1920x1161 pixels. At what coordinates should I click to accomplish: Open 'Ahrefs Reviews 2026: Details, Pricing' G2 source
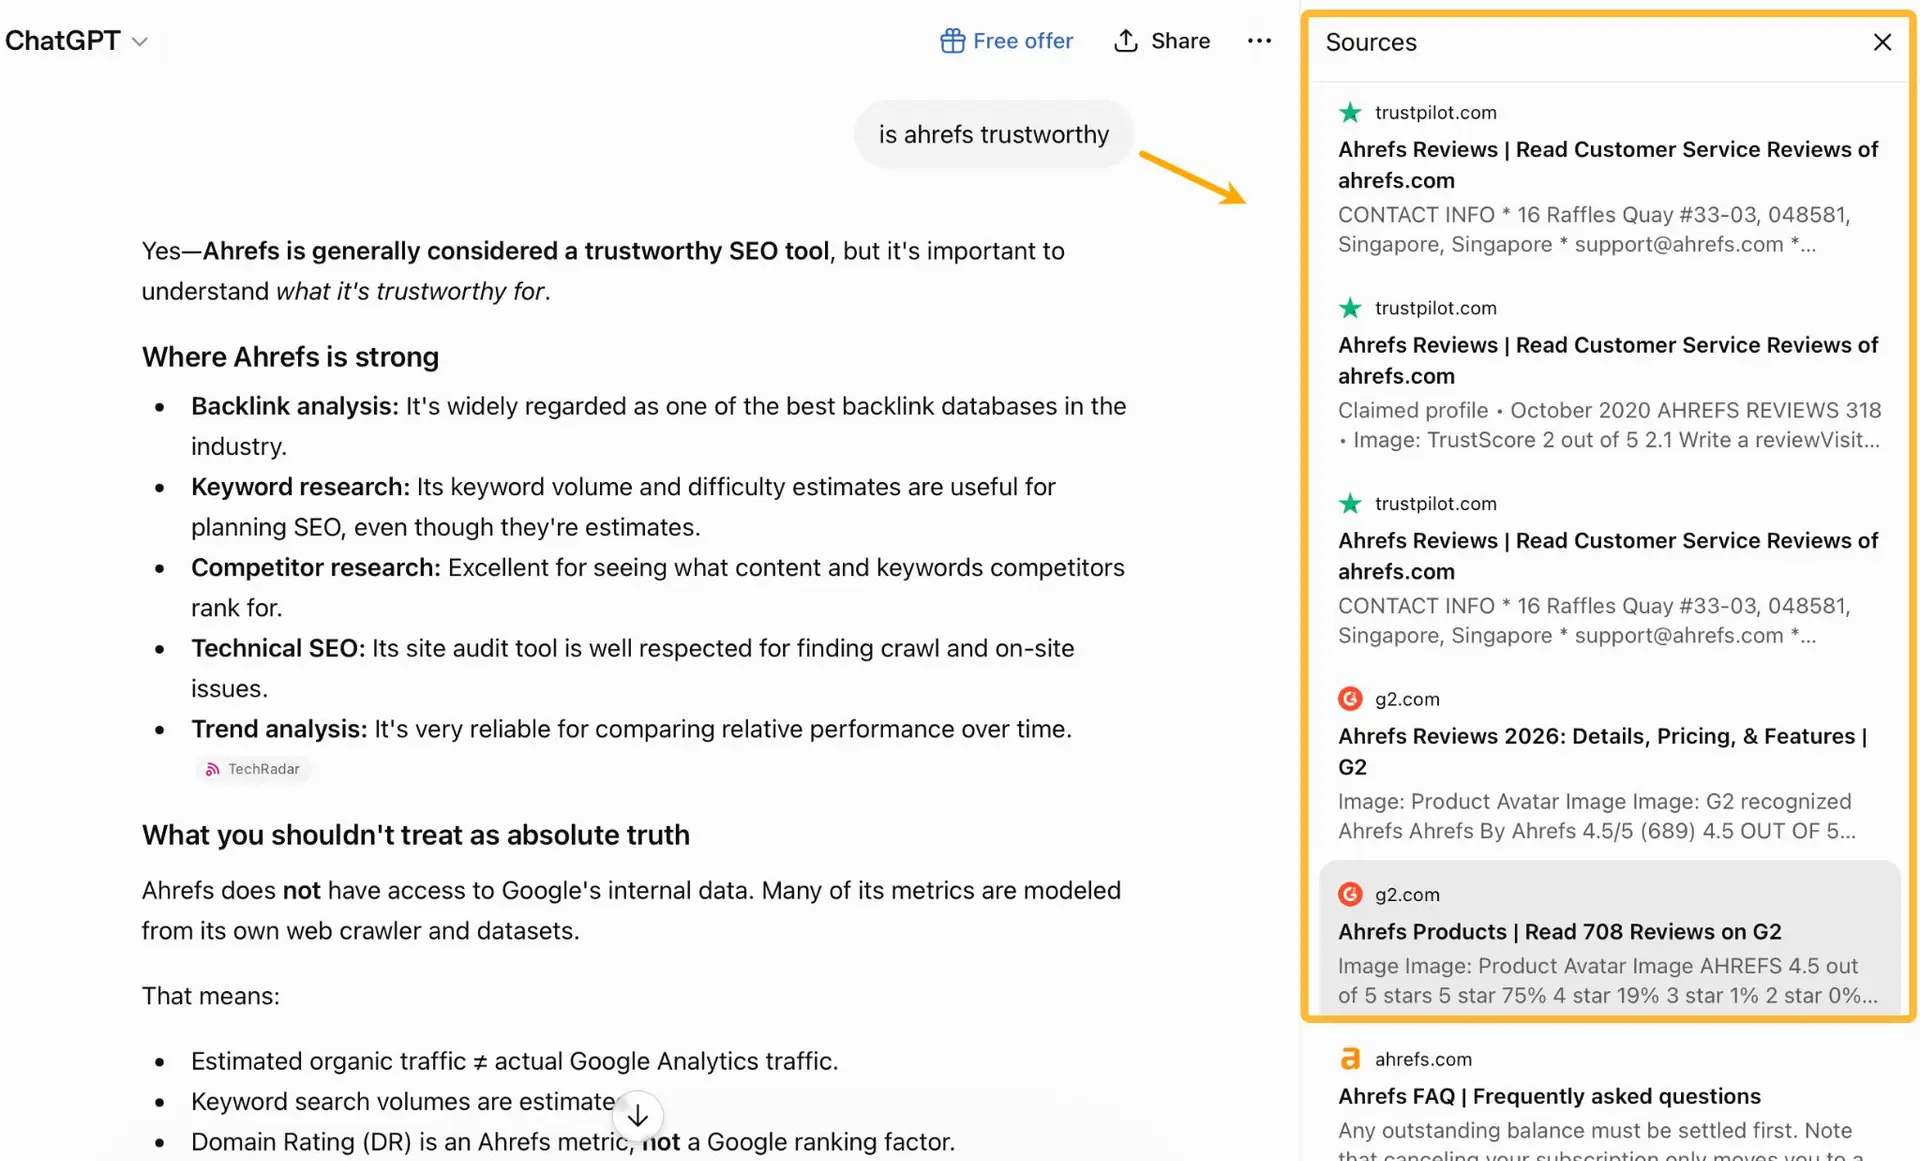1610,766
